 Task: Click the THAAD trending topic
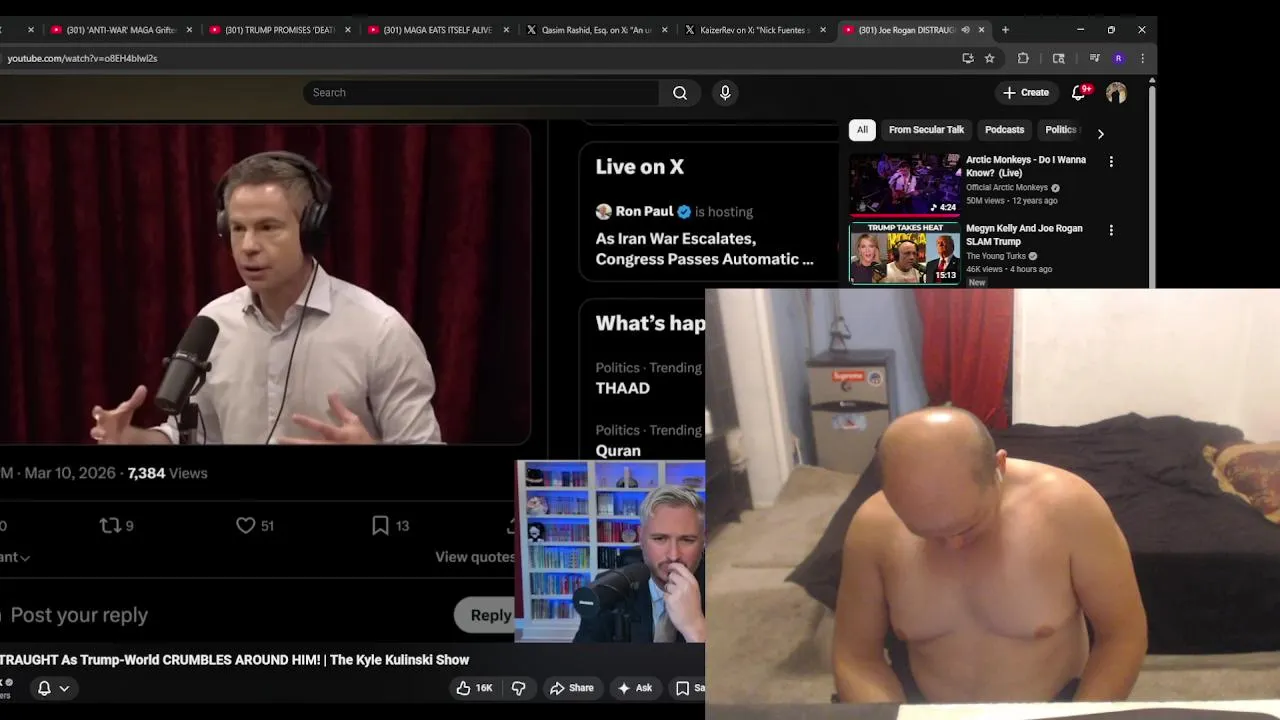pos(623,388)
